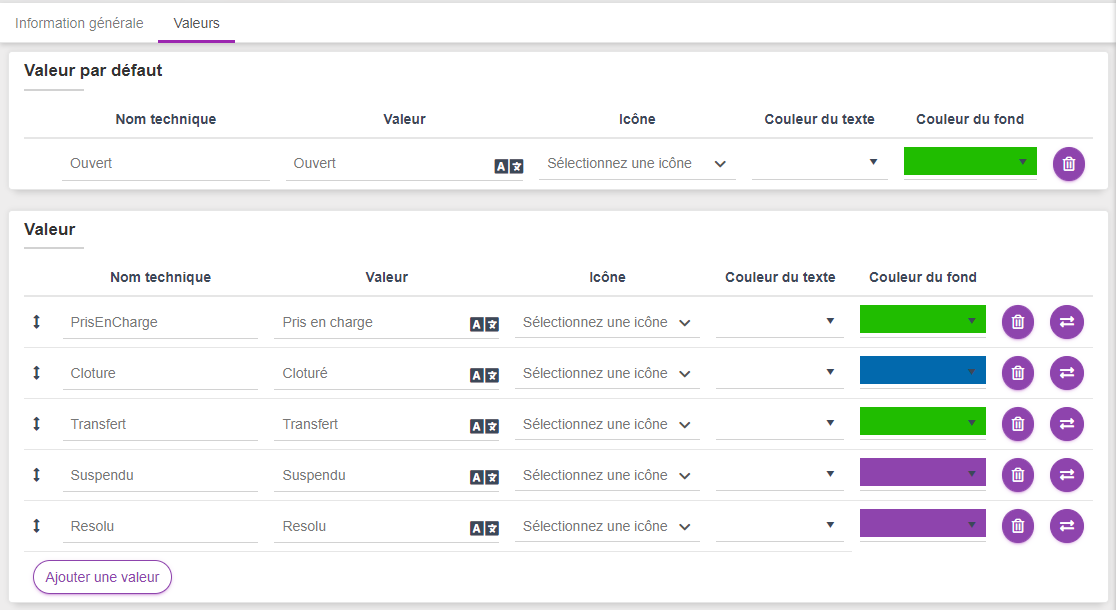Screen dimensions: 1116x610
Task: Click swap icon on the Cloture row
Action: tap(1066, 373)
